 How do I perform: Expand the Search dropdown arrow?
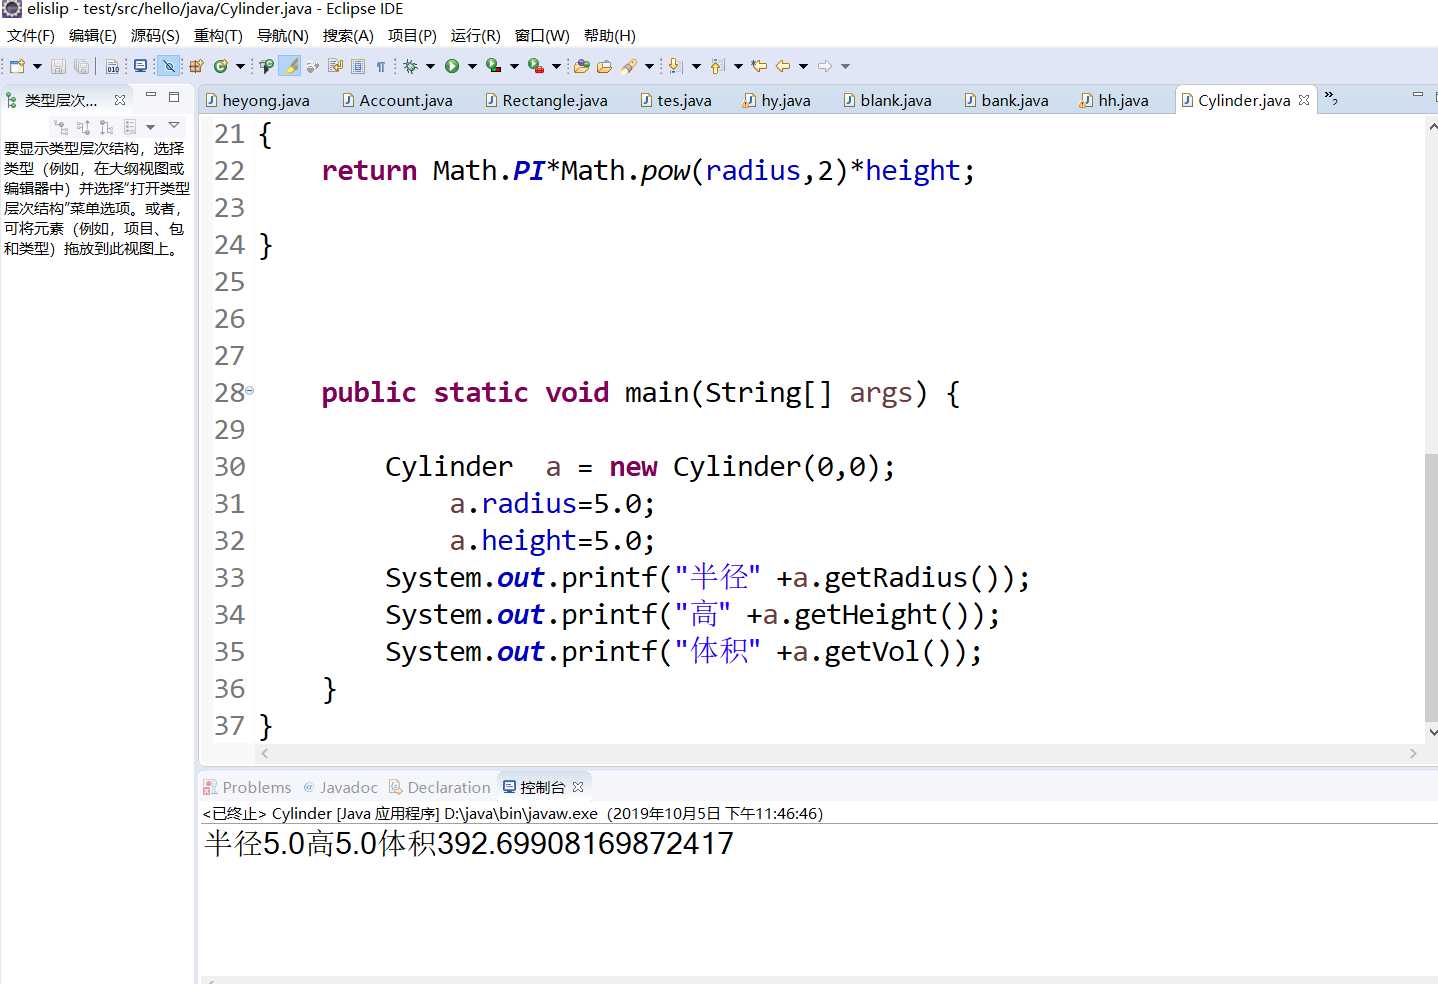[x=649, y=66]
